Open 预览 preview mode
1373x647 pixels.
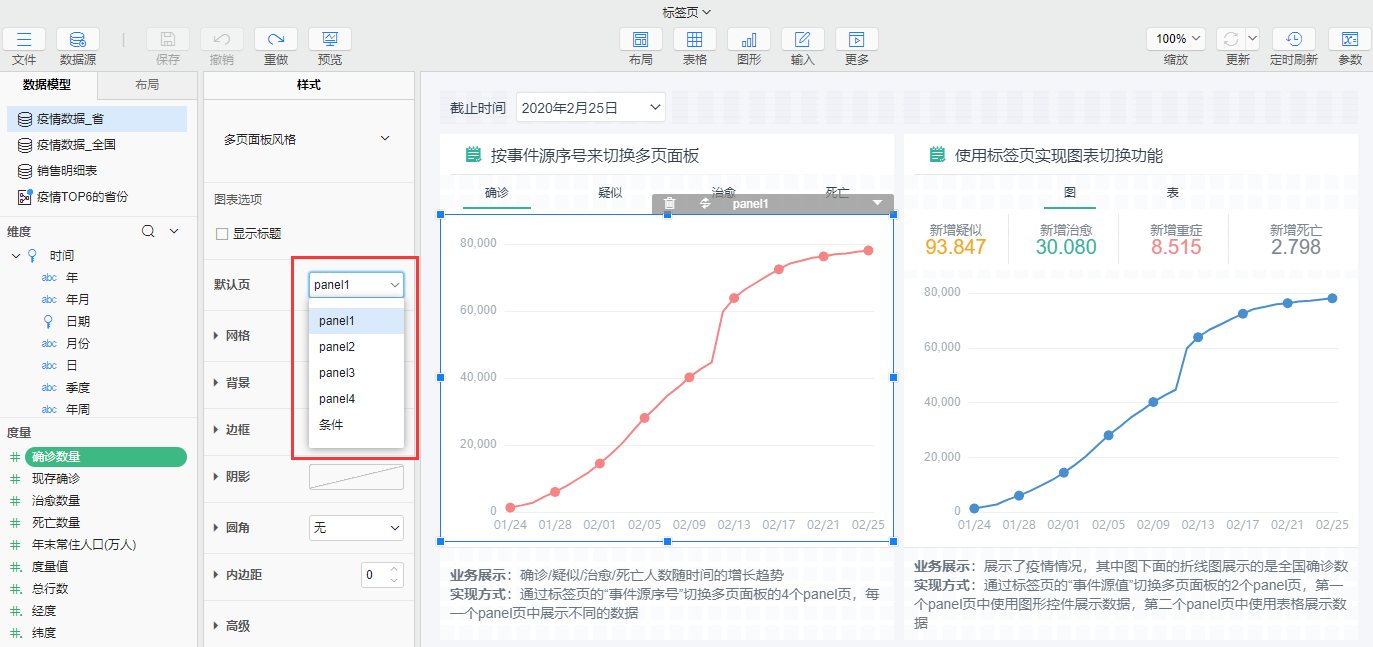(x=329, y=40)
